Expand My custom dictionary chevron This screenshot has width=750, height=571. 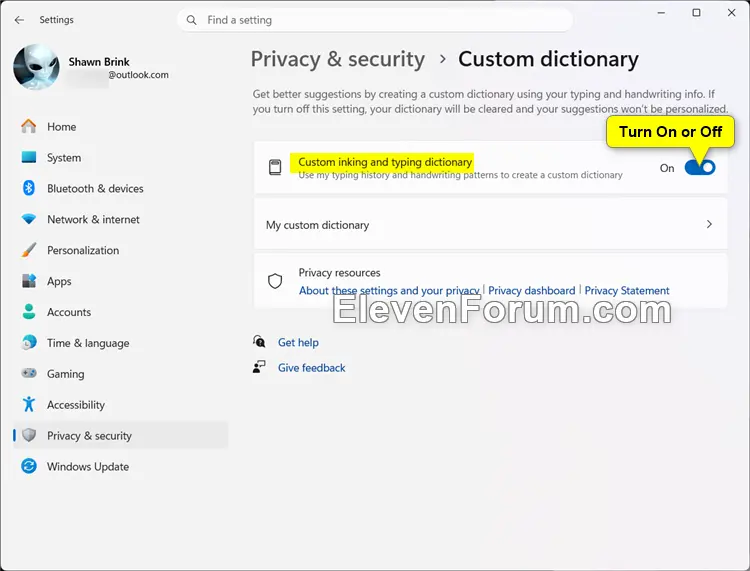pos(709,224)
